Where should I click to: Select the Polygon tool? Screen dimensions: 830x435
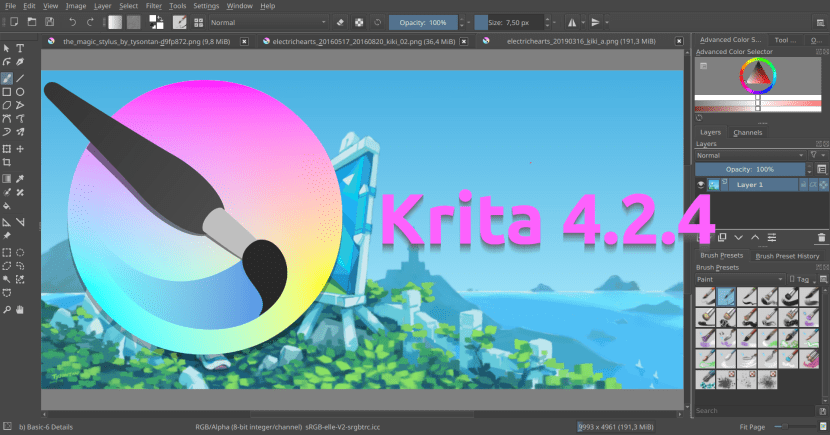tap(7, 105)
